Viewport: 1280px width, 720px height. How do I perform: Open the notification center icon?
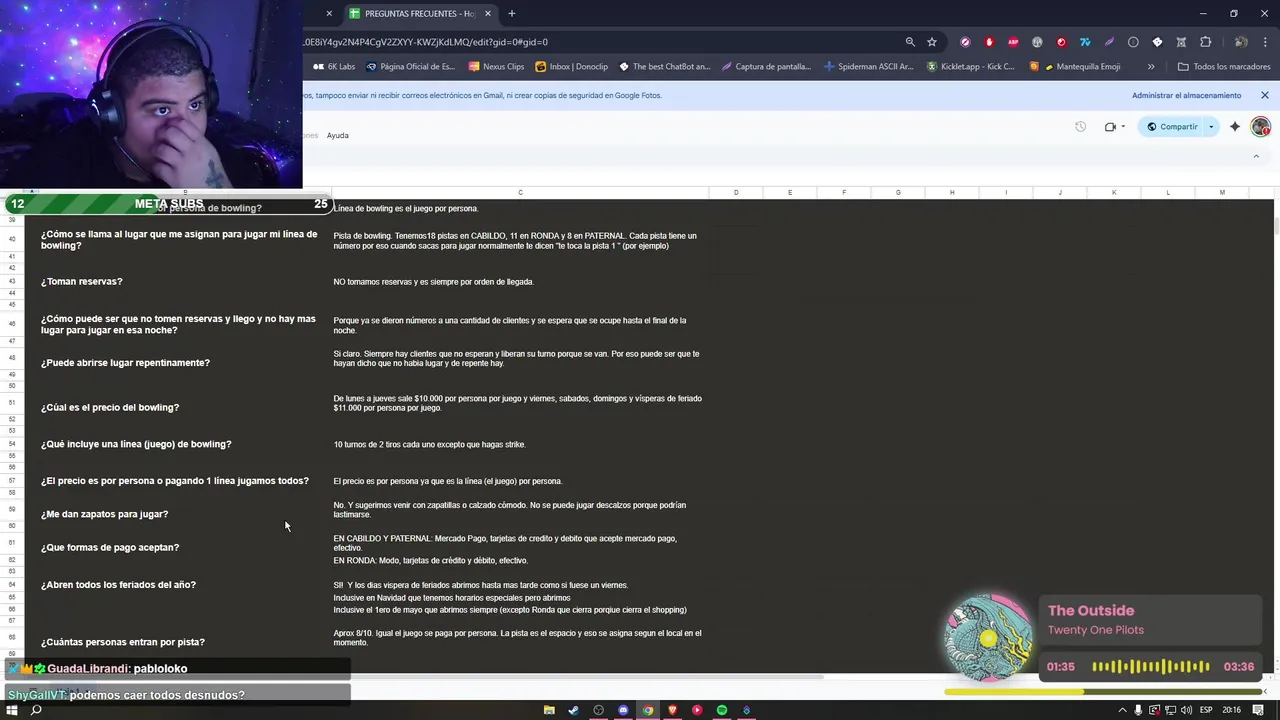pyautogui.click(x=1258, y=710)
